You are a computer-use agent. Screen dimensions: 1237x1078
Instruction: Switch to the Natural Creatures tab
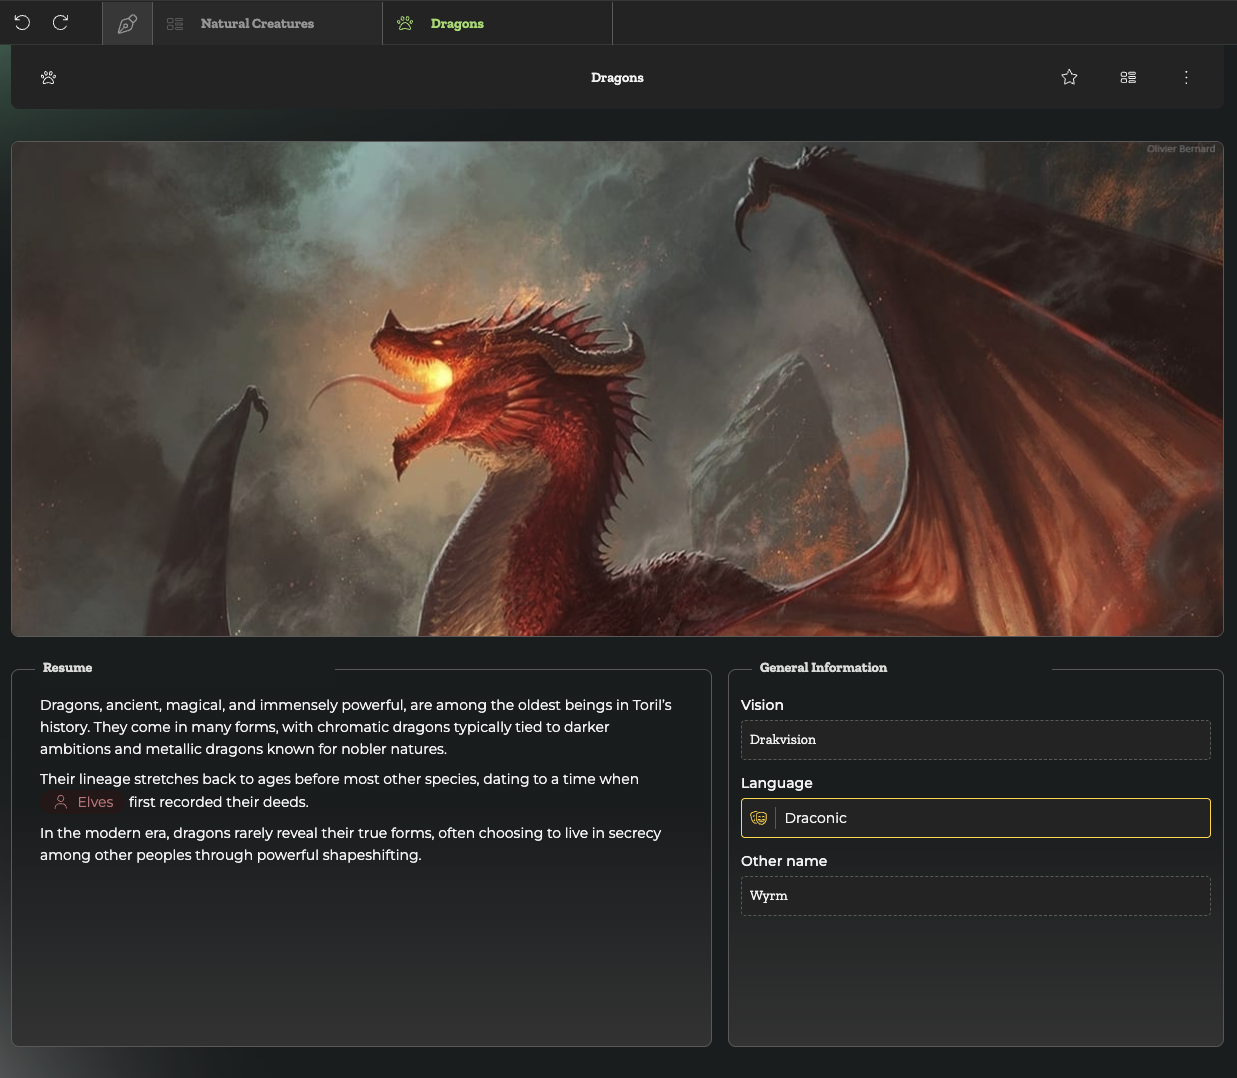pos(257,23)
